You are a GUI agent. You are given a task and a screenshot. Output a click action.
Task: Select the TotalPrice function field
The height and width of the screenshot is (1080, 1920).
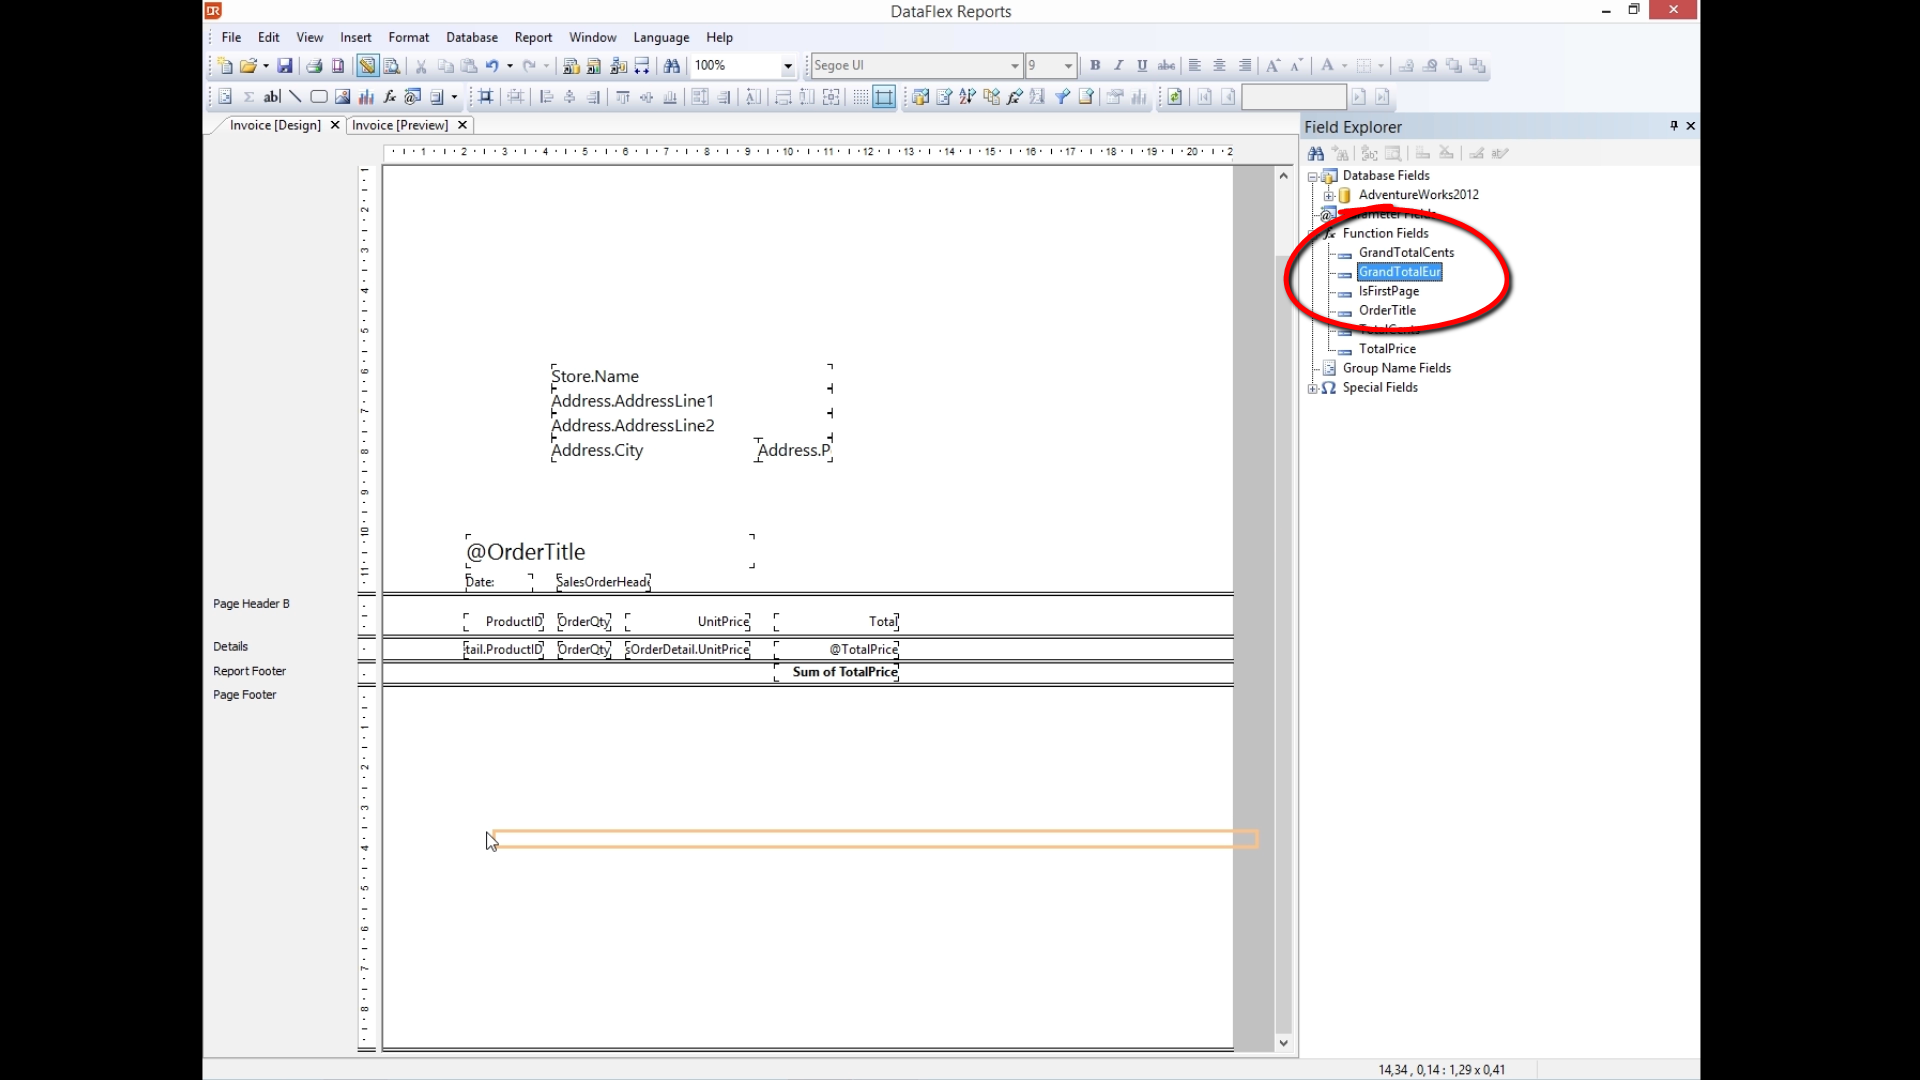1387,349
